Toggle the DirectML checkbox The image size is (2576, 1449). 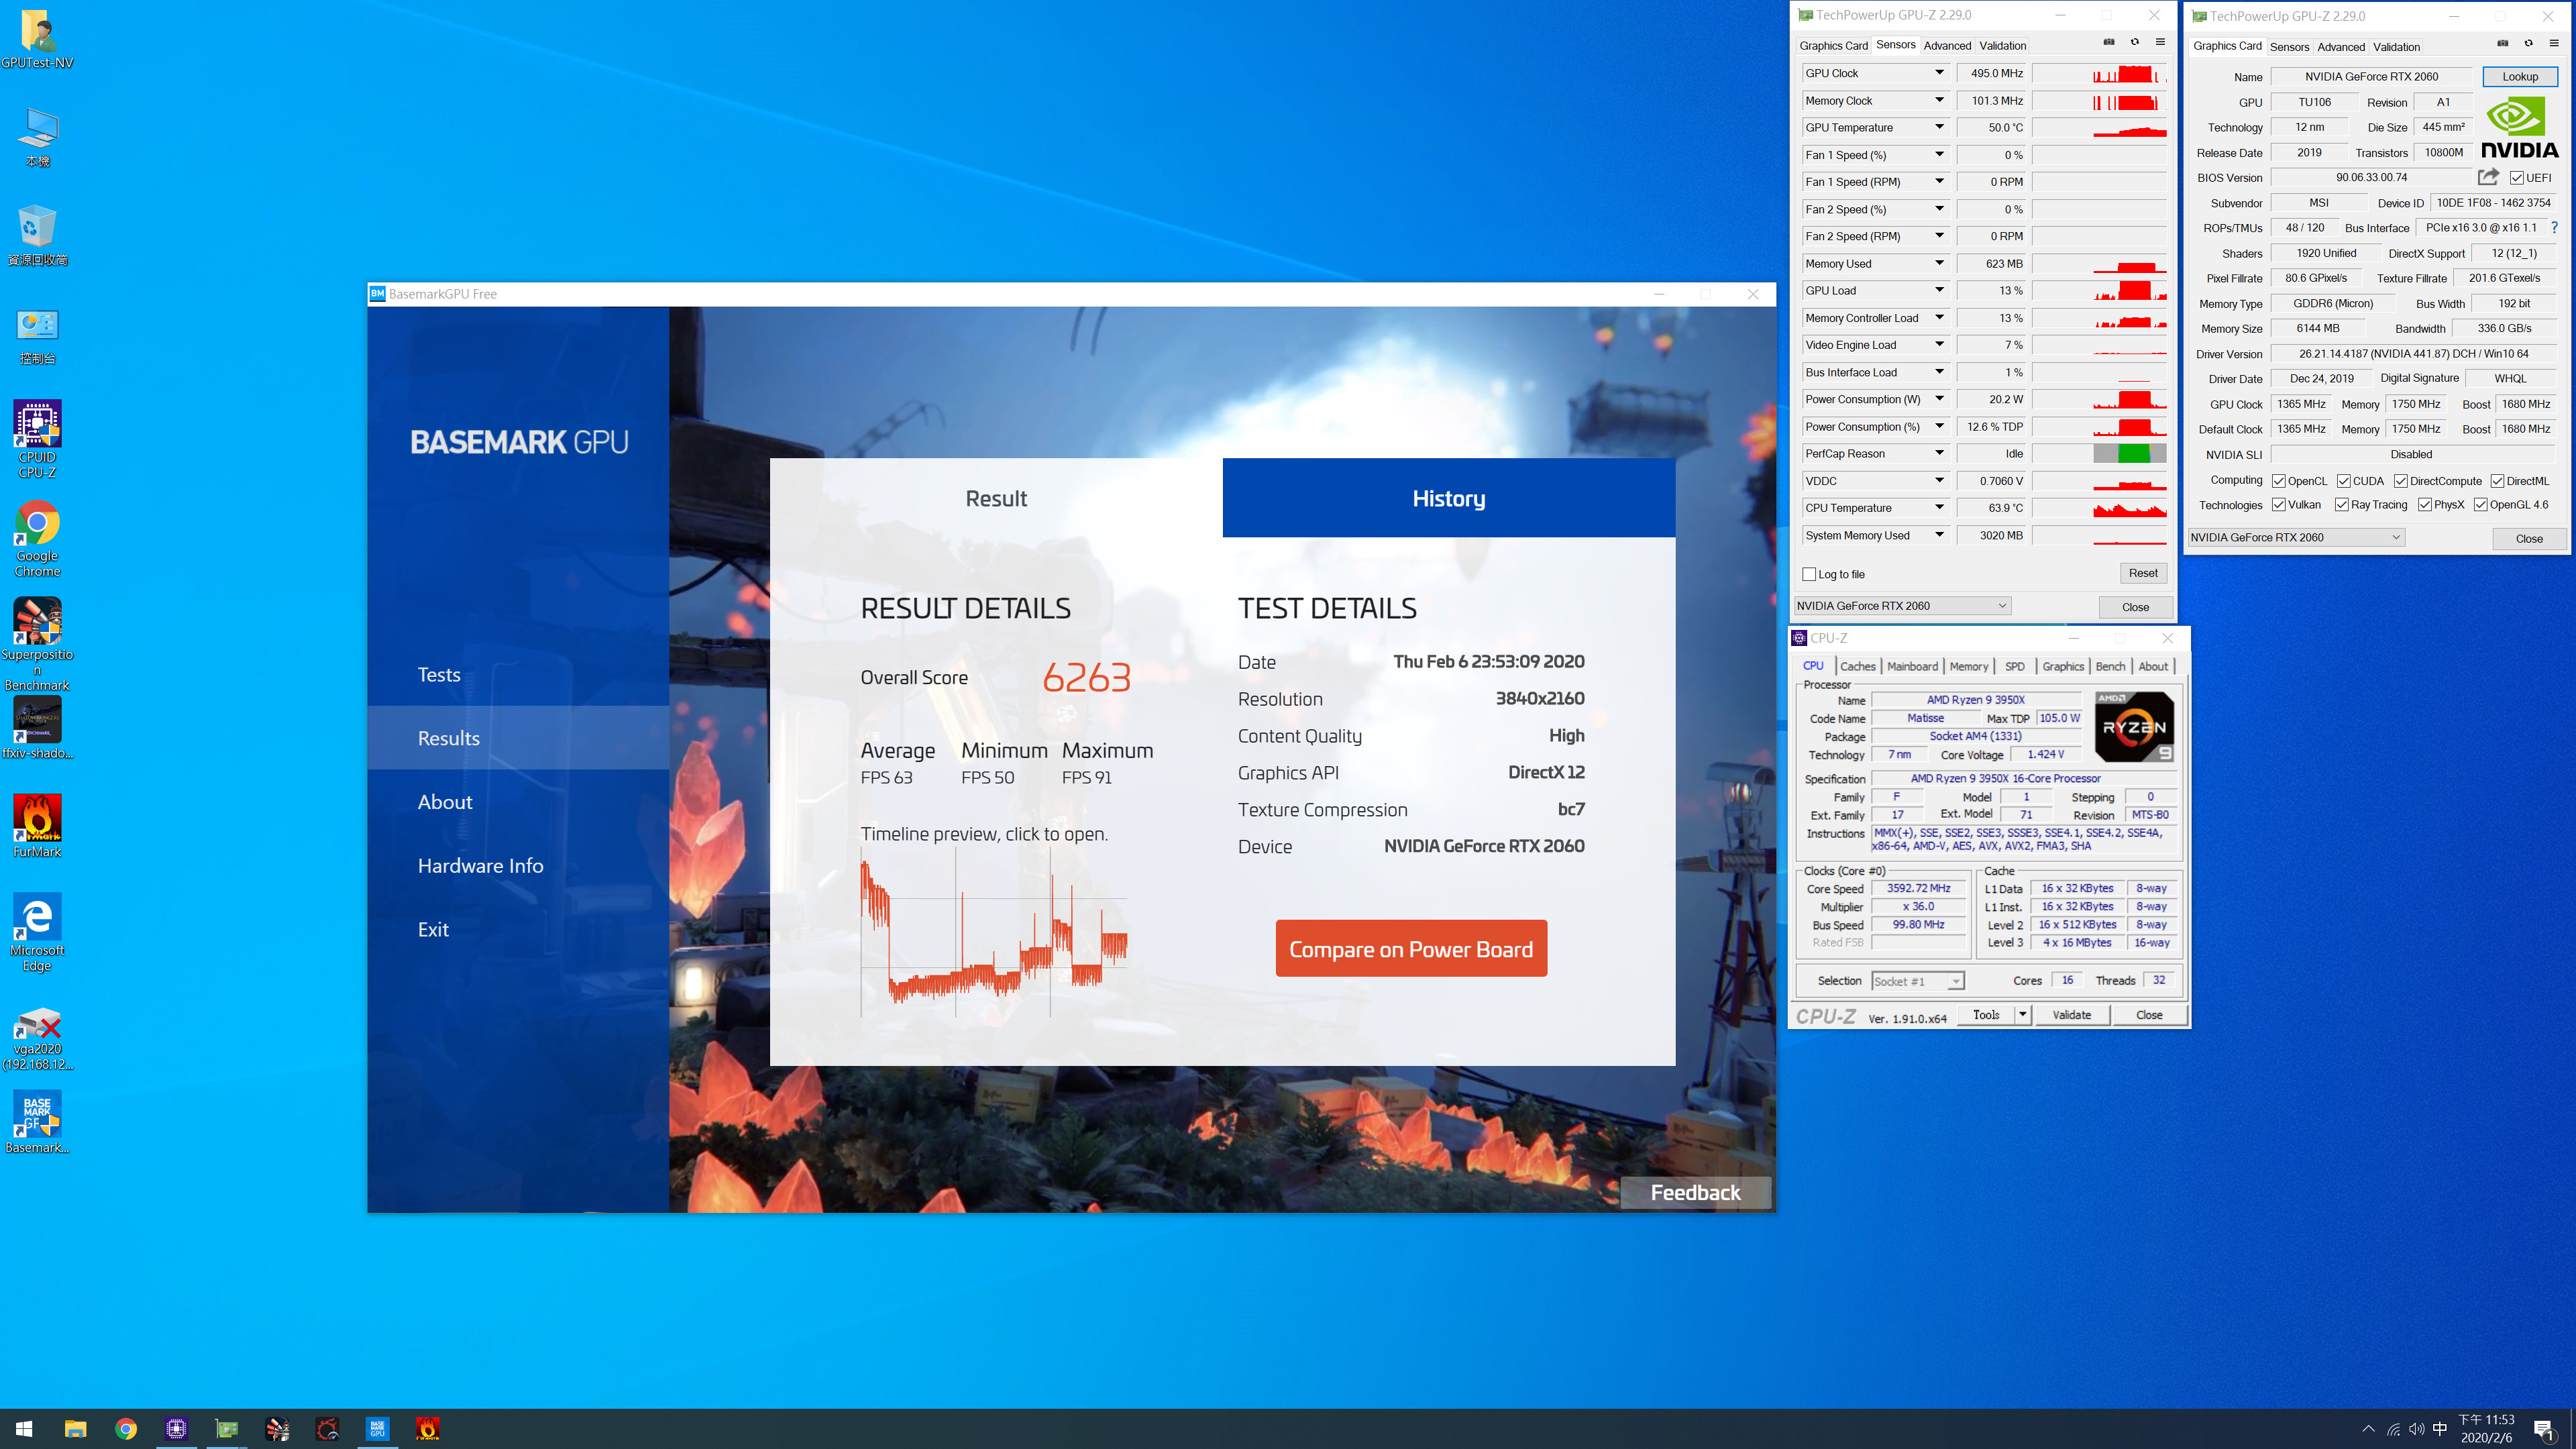pos(2497,481)
